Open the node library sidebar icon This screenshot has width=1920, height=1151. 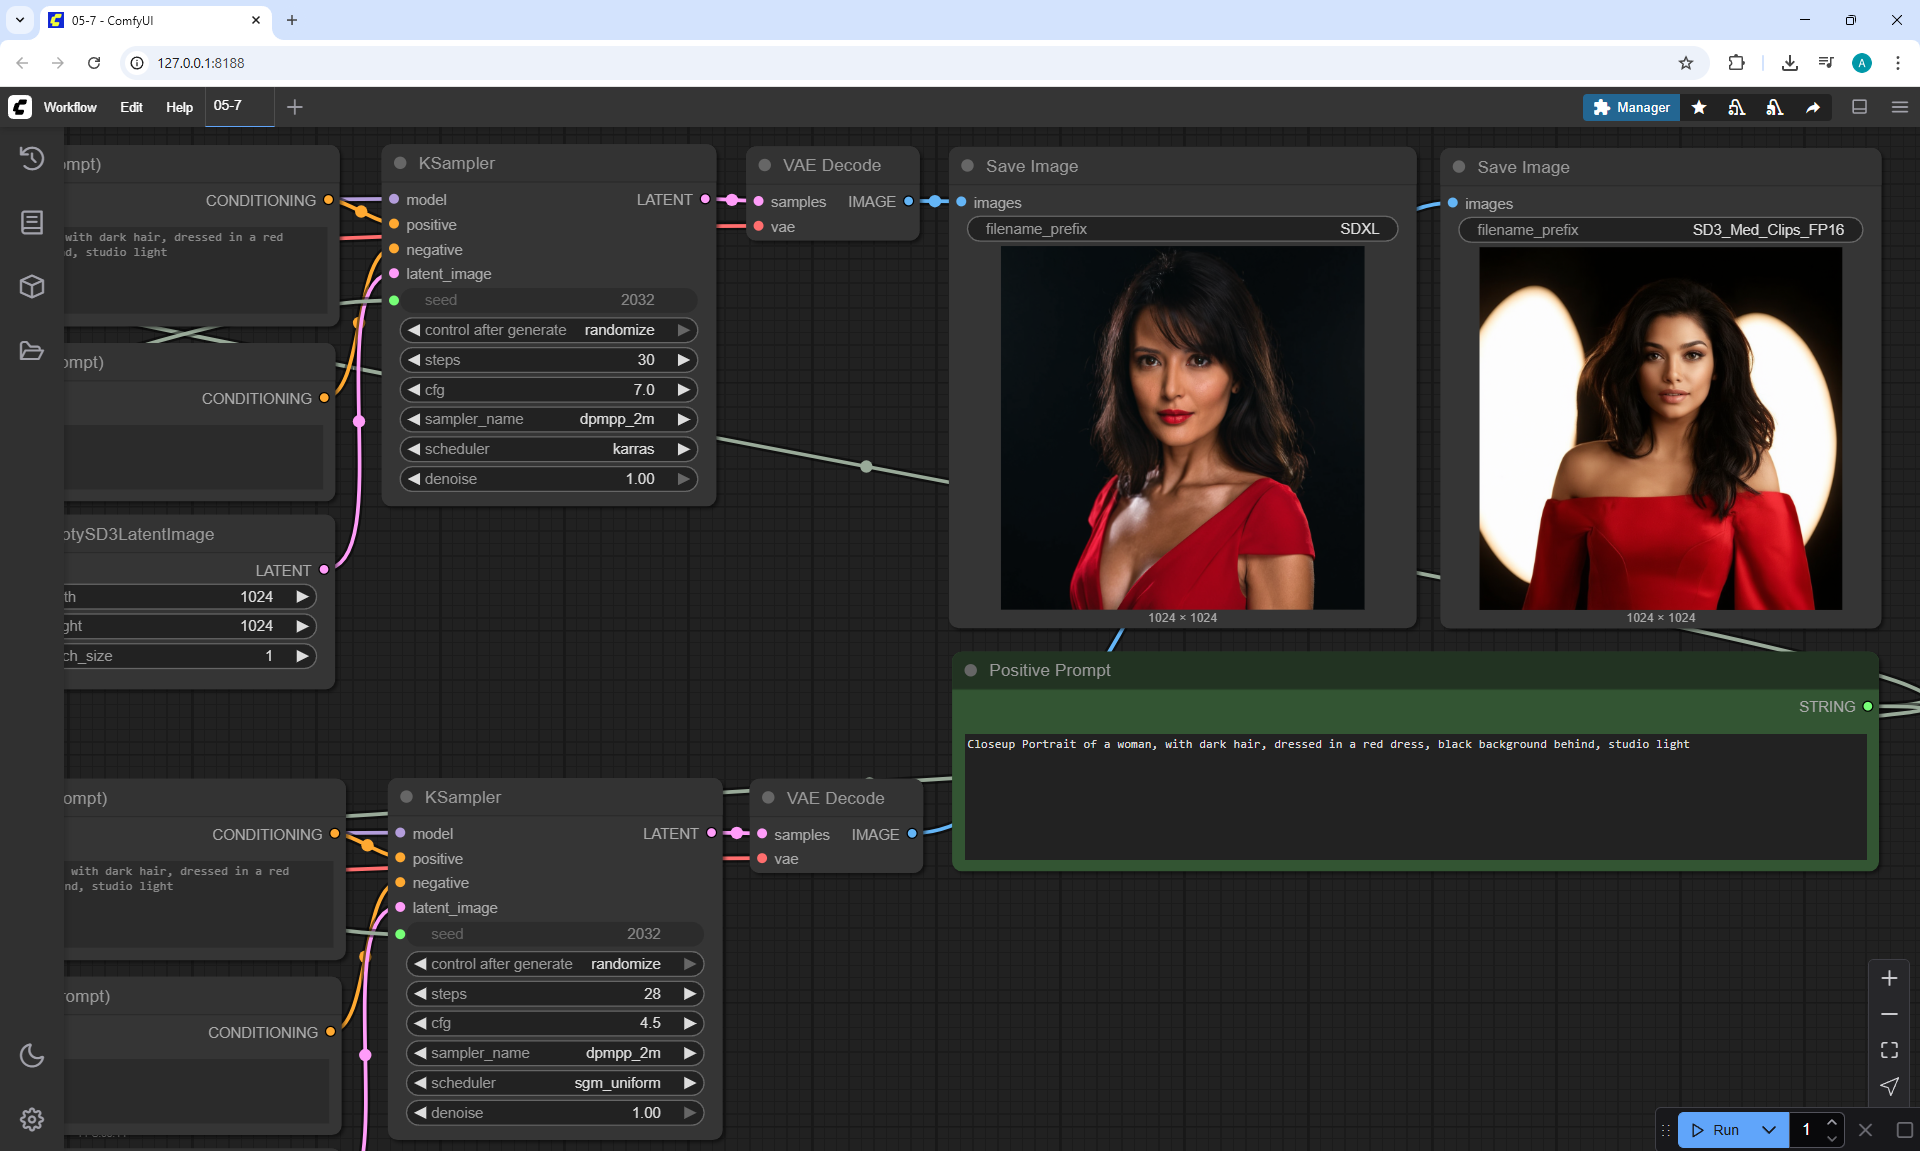(x=32, y=222)
